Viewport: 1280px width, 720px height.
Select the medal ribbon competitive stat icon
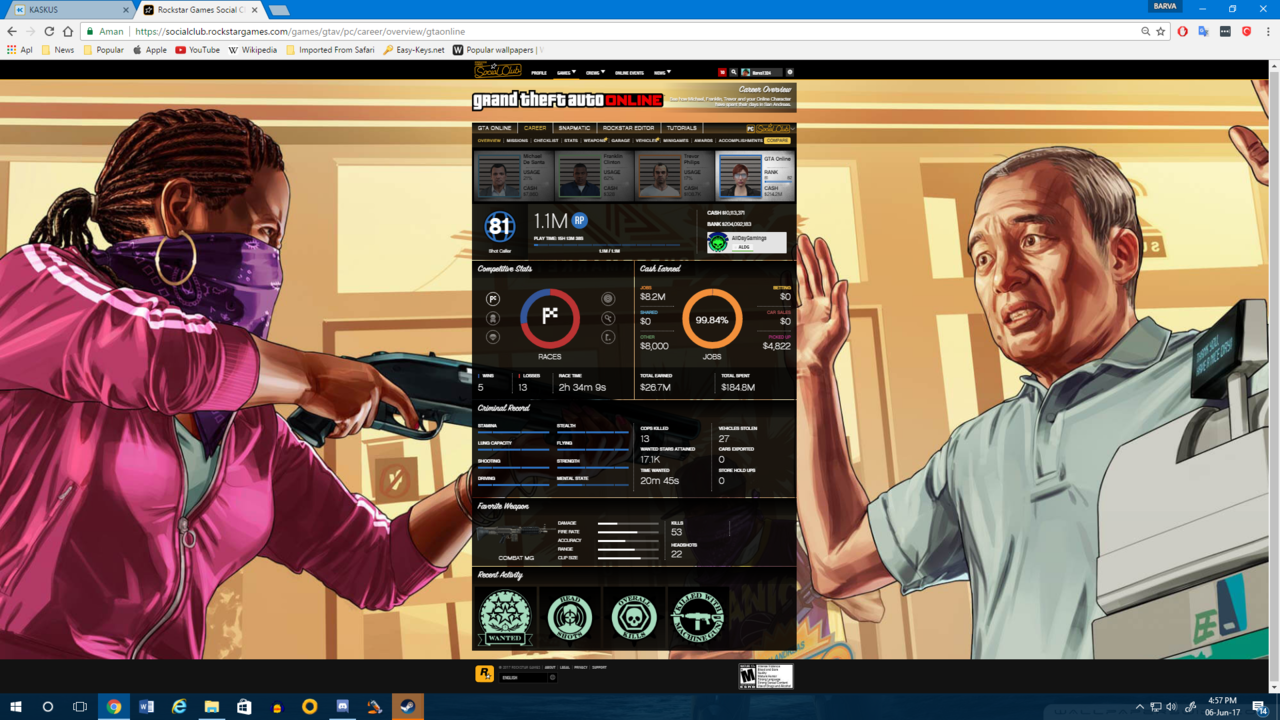(x=493, y=318)
